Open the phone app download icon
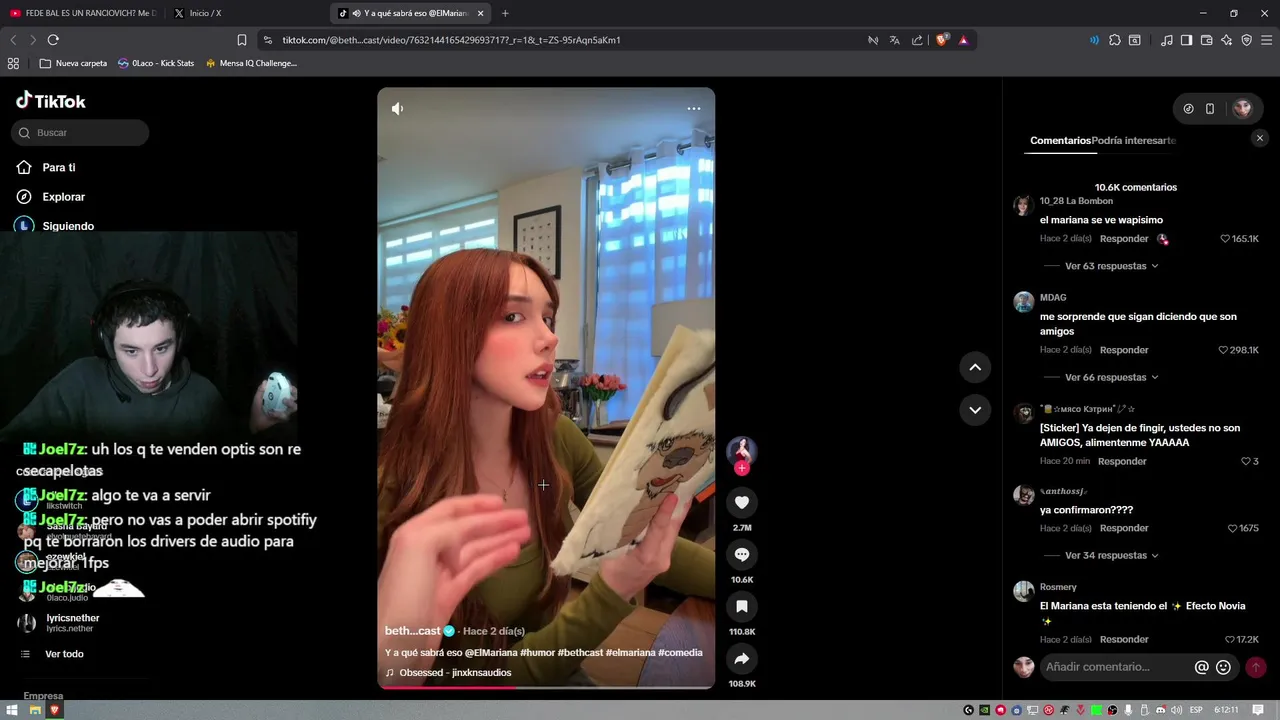 tap(1210, 109)
